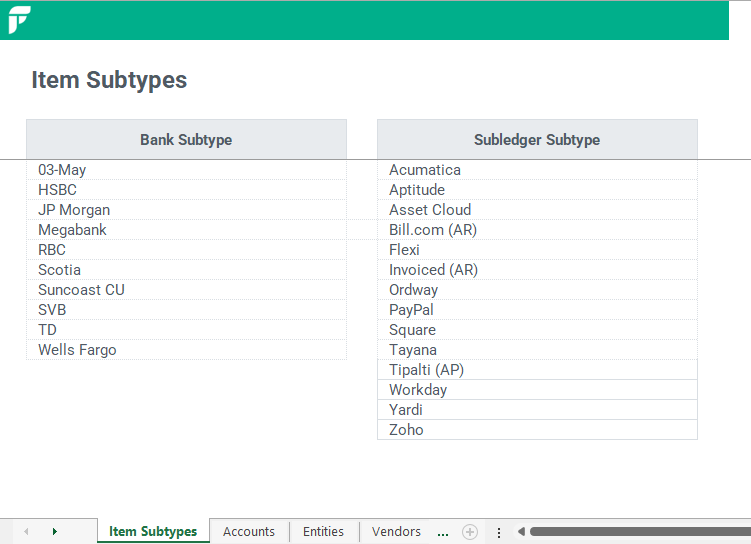Select the Ordway cell

click(x=537, y=290)
